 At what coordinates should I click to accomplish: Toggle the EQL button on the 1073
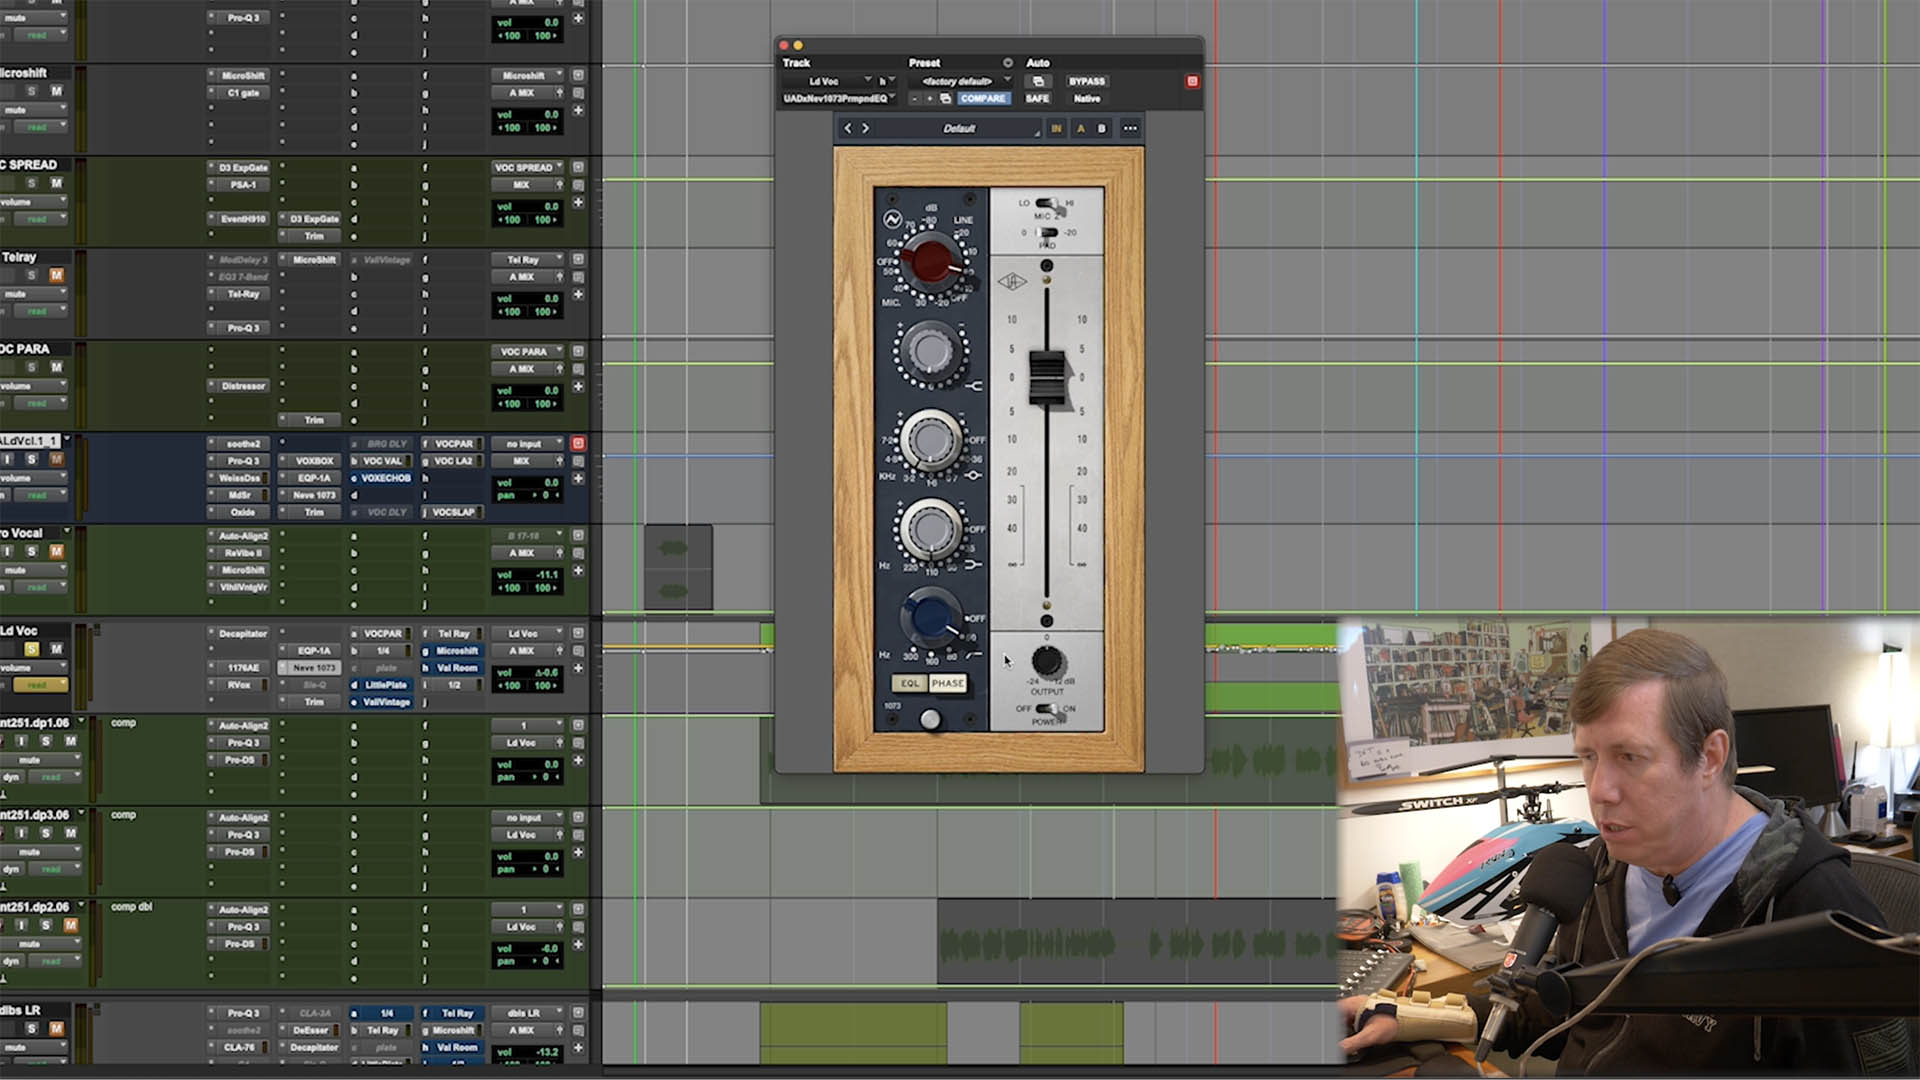tap(909, 683)
